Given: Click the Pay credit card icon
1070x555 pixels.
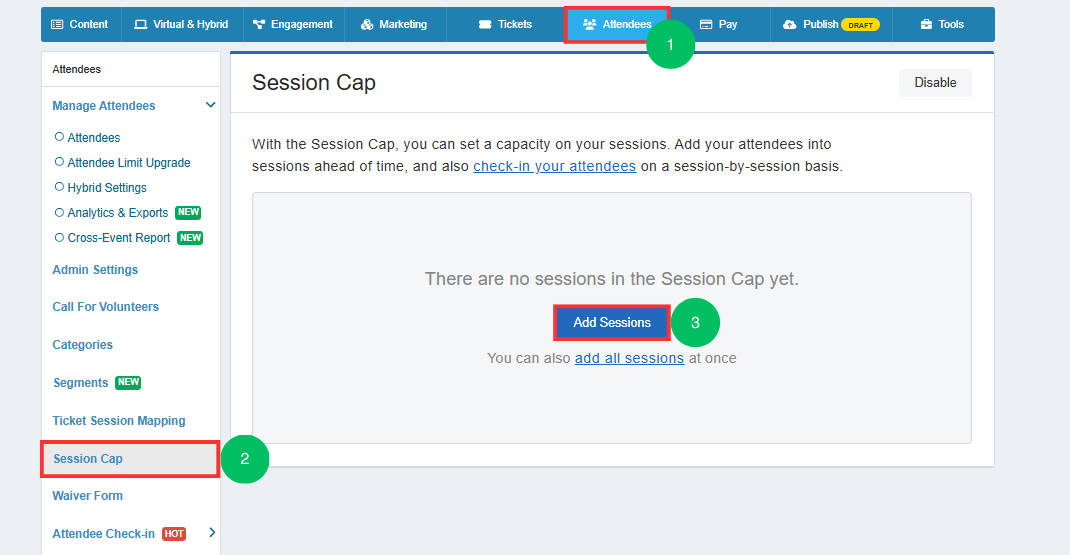Looking at the screenshot, I should coord(706,25).
